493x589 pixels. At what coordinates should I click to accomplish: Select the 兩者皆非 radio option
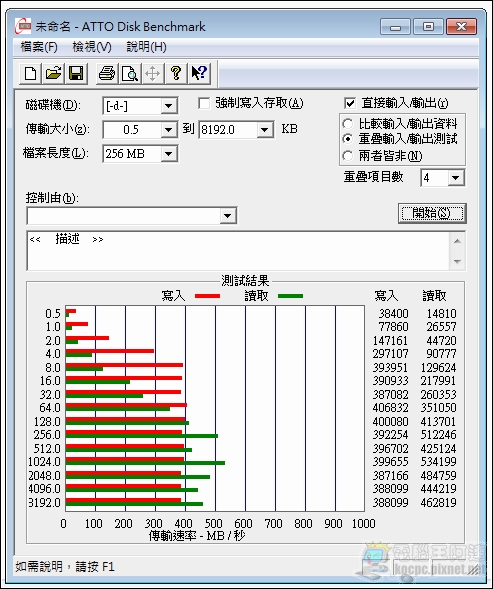click(x=348, y=156)
